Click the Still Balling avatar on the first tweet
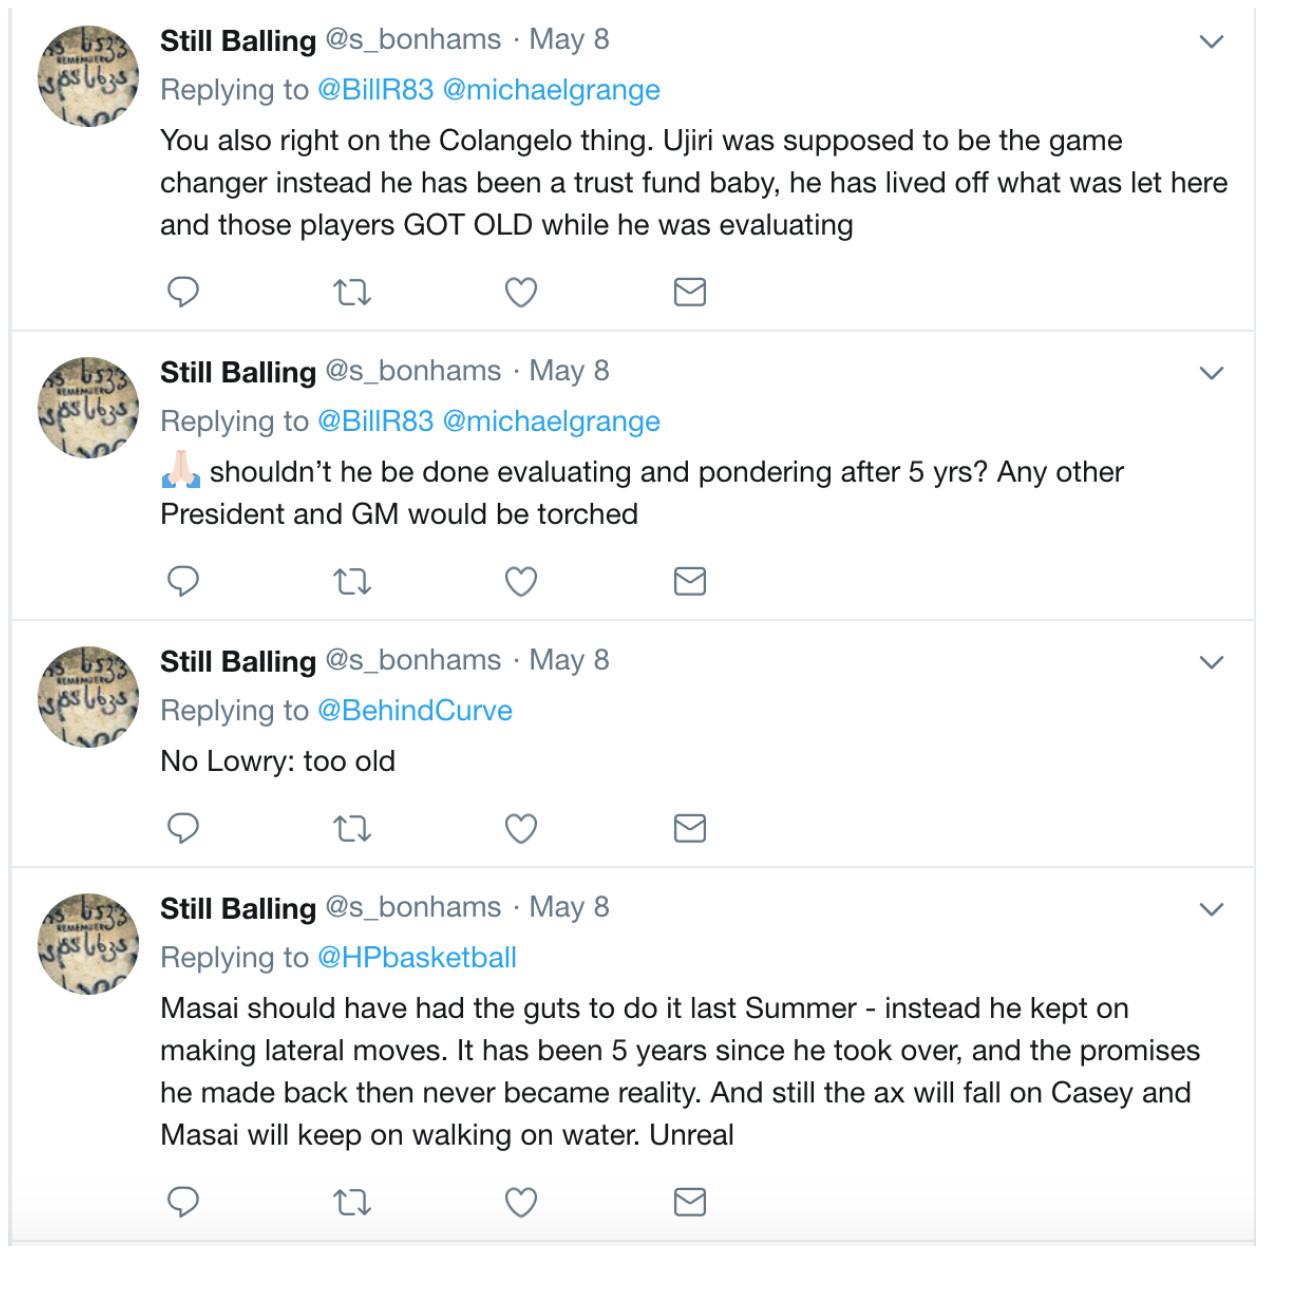 (x=88, y=77)
